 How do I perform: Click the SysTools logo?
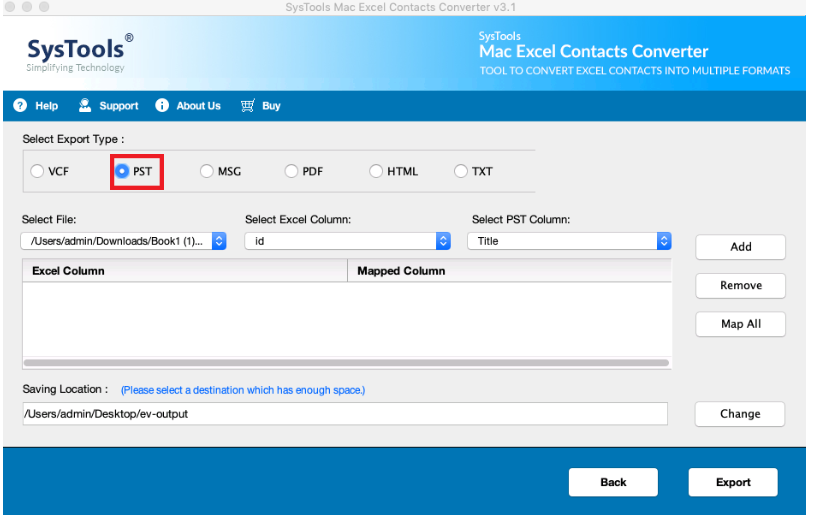pyautogui.click(x=80, y=53)
